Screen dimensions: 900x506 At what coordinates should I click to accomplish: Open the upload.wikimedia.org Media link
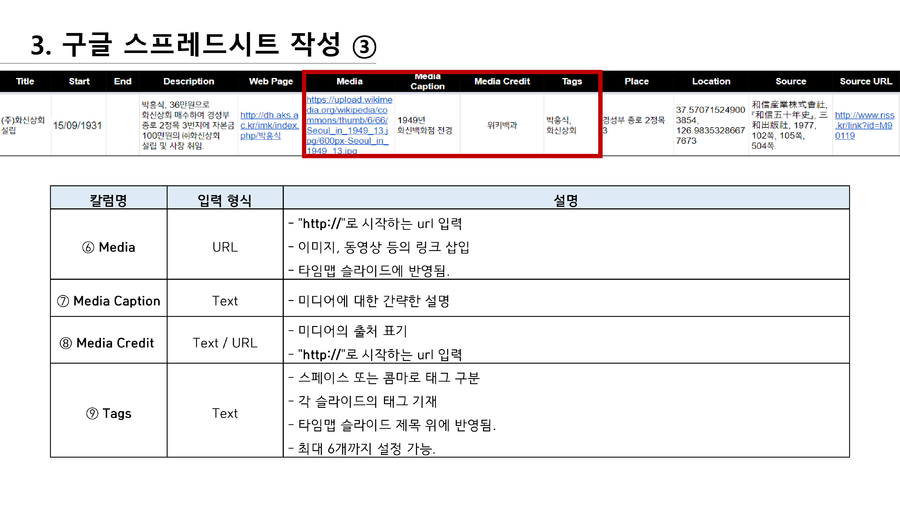click(349, 125)
